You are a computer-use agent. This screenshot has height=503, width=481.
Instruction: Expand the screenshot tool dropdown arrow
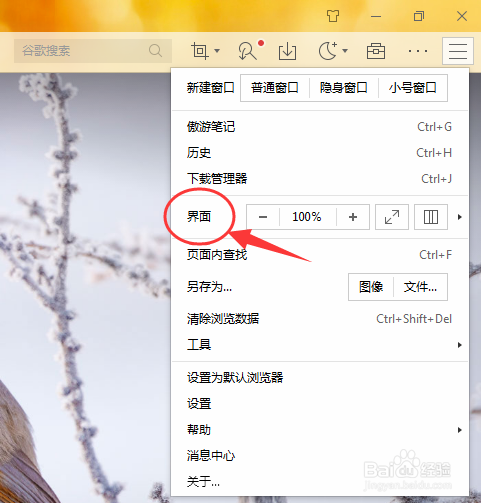(217, 51)
